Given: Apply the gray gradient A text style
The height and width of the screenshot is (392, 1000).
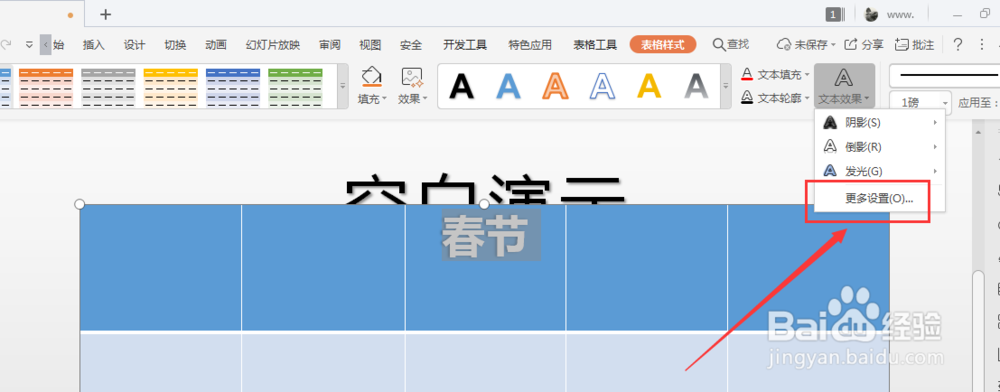Looking at the screenshot, I should pos(696,86).
